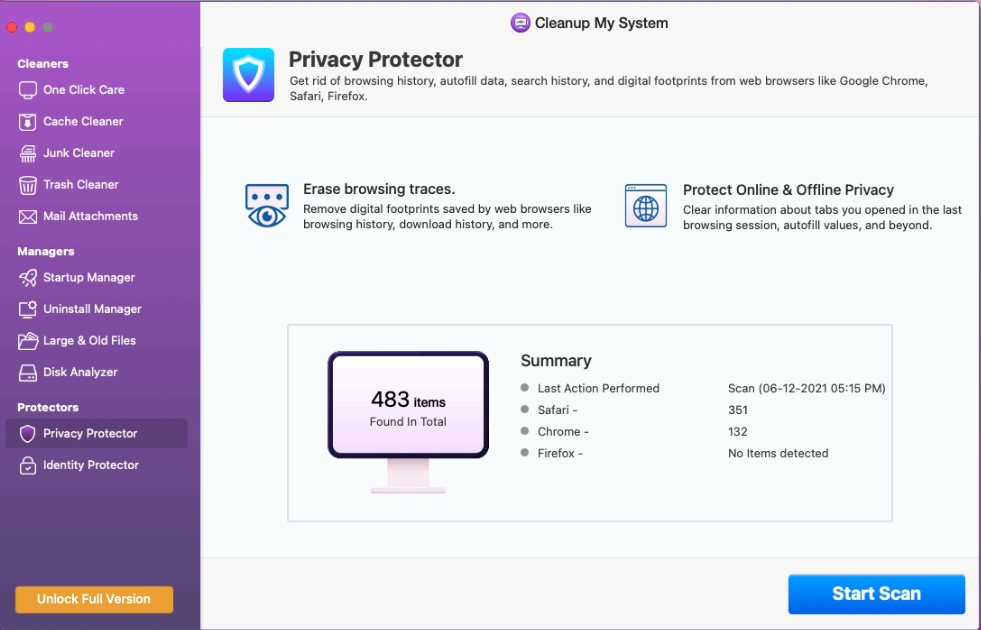Click the Erase browsing traces heading
The width and height of the screenshot is (981, 630).
[379, 189]
